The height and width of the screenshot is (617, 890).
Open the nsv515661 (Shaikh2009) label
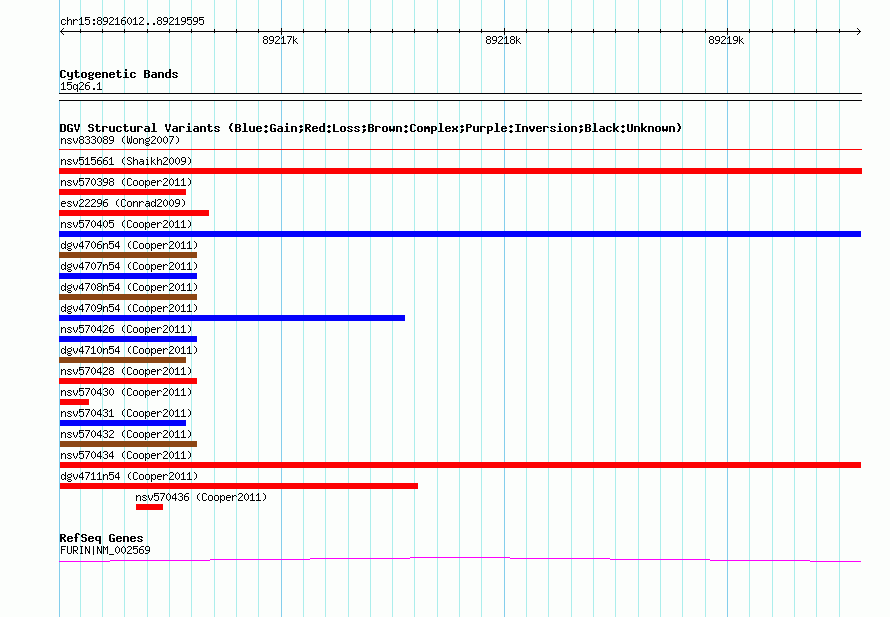(x=126, y=161)
